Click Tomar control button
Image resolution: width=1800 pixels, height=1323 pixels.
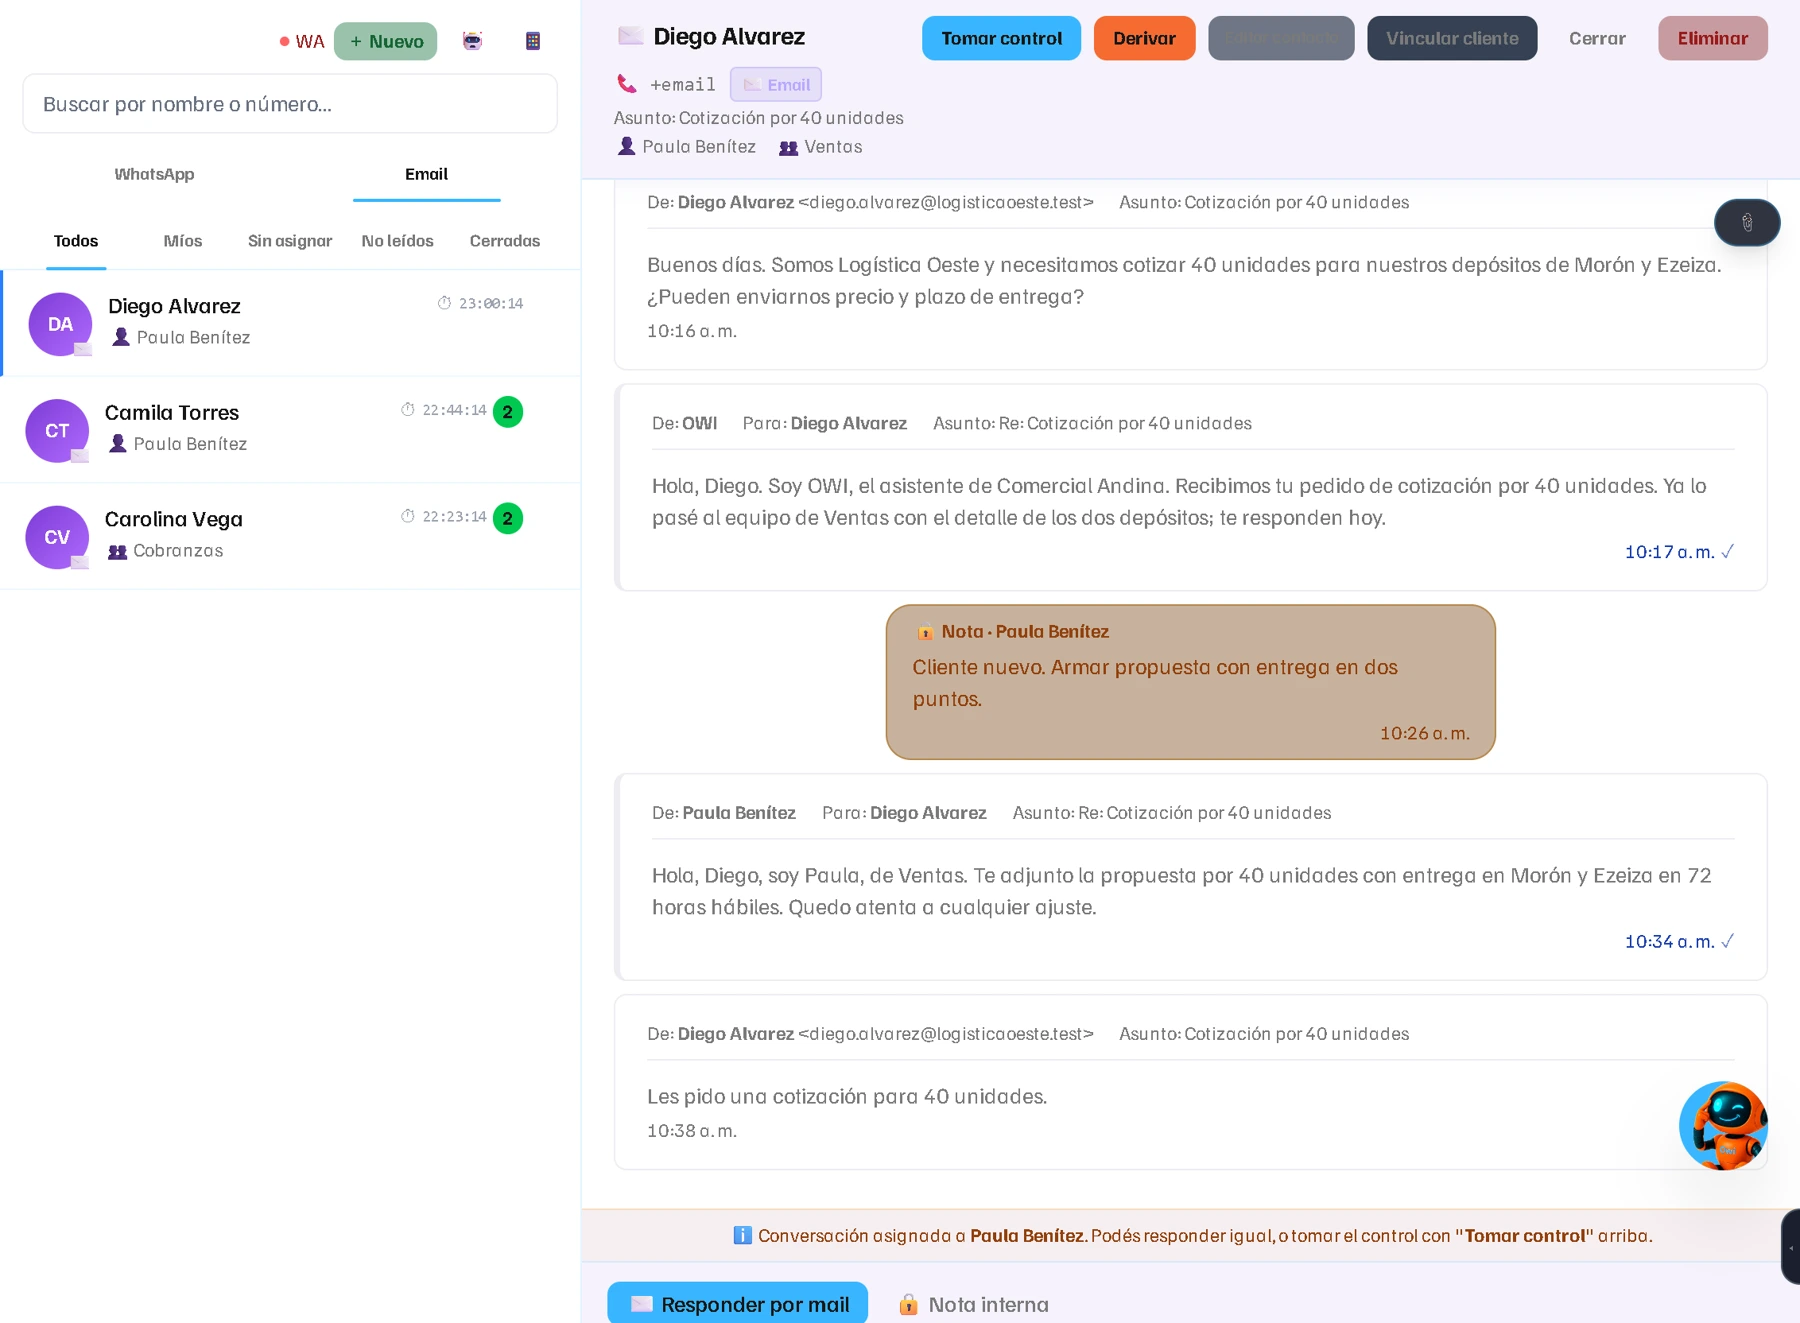click(x=1001, y=38)
